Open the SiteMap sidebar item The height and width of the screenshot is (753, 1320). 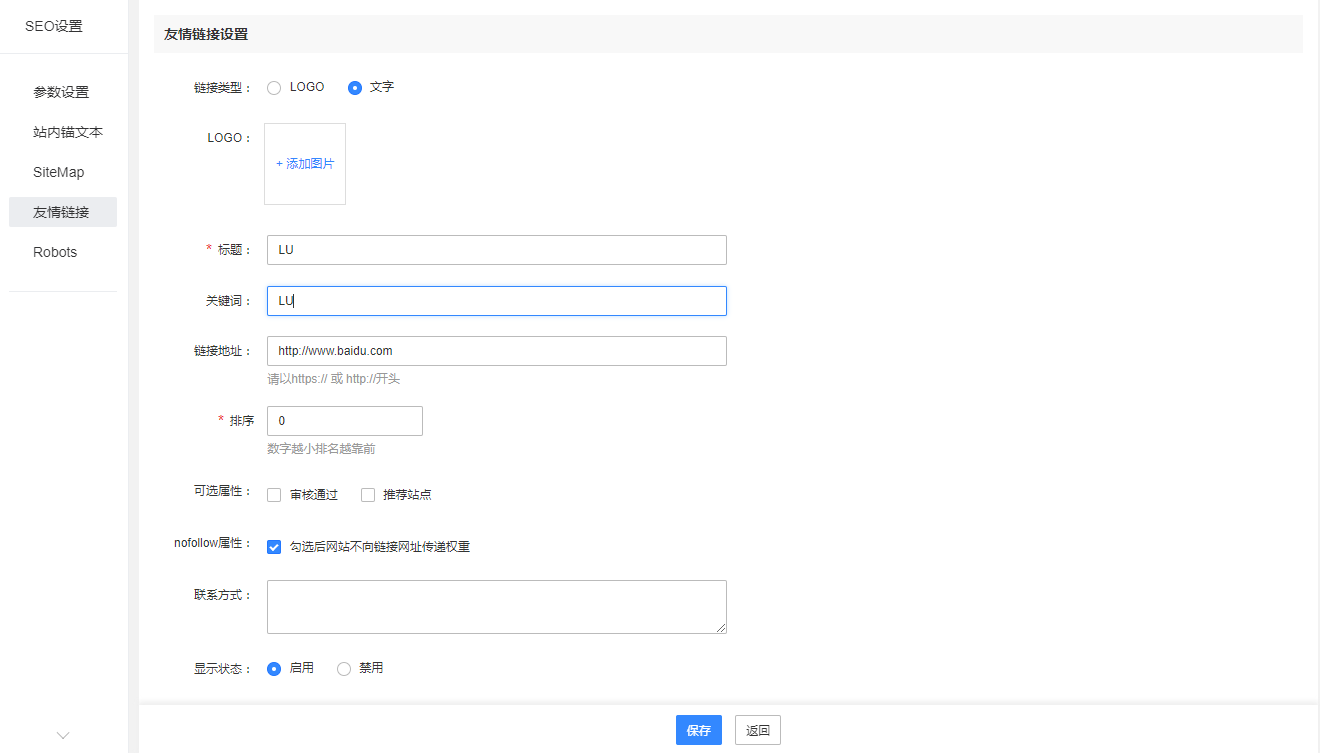[59, 172]
